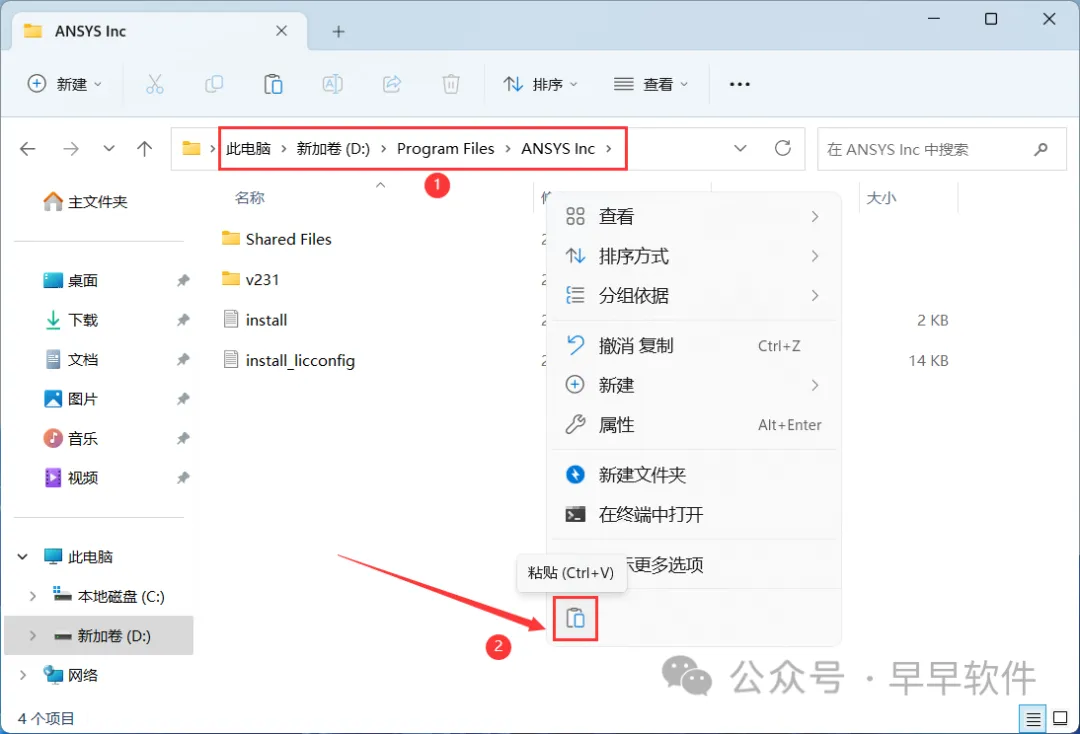Viewport: 1080px width, 734px height.
Task: Click the Delete trash icon in toolbar
Action: (x=451, y=84)
